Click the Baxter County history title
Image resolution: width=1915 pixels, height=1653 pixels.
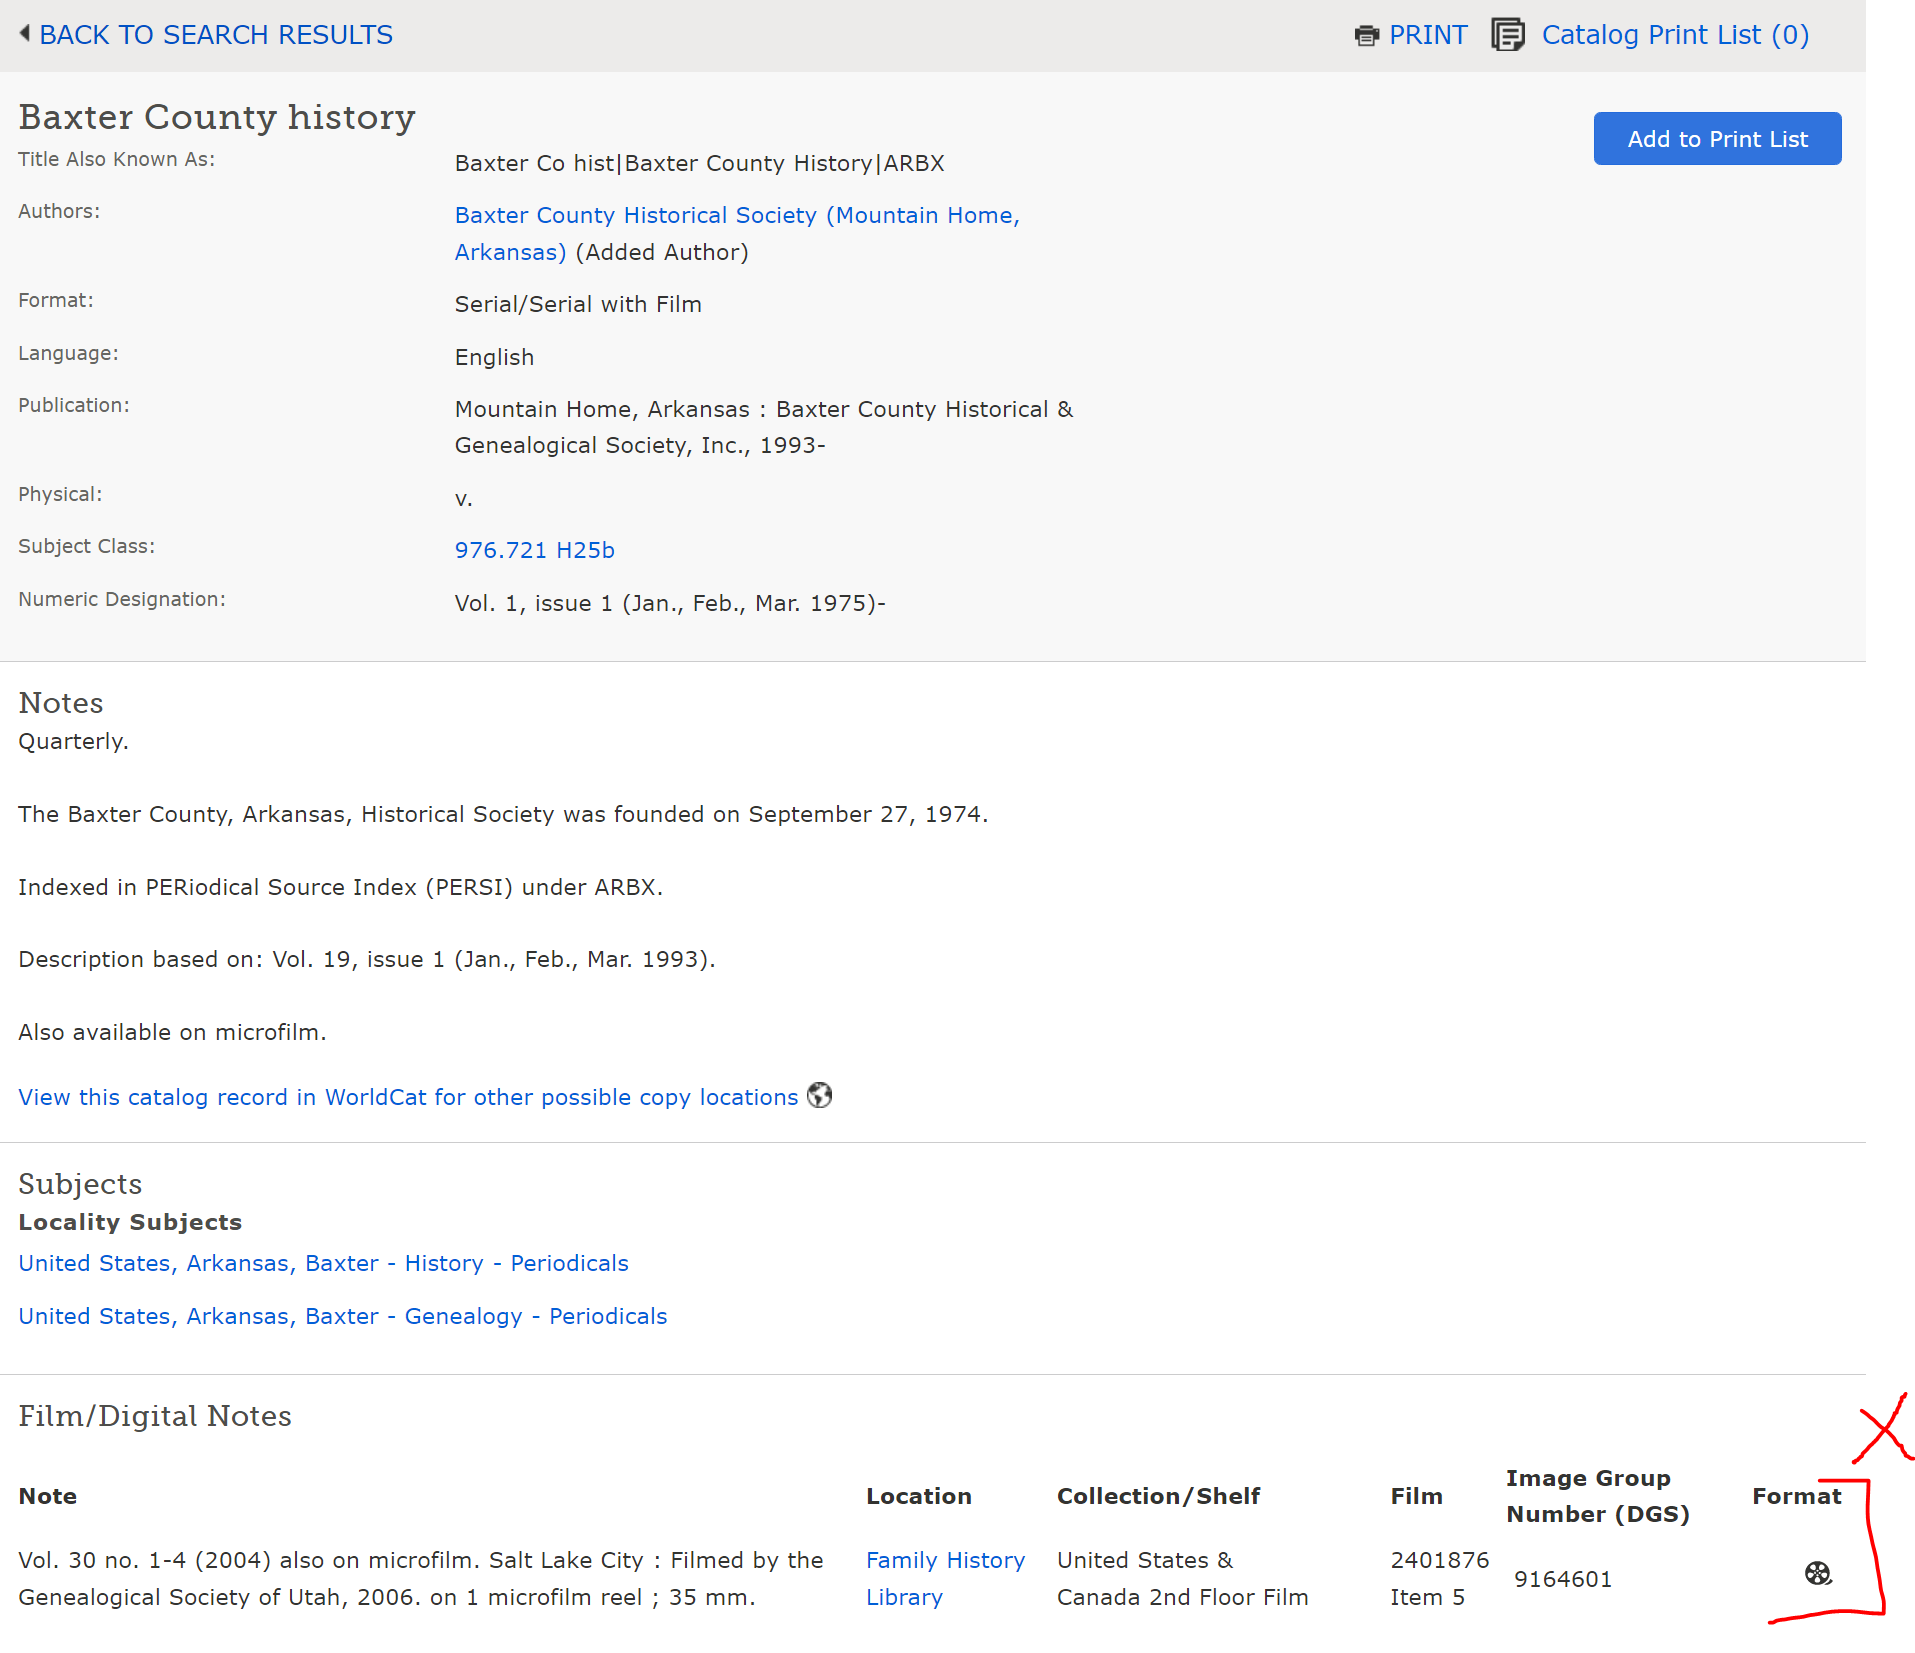(217, 117)
